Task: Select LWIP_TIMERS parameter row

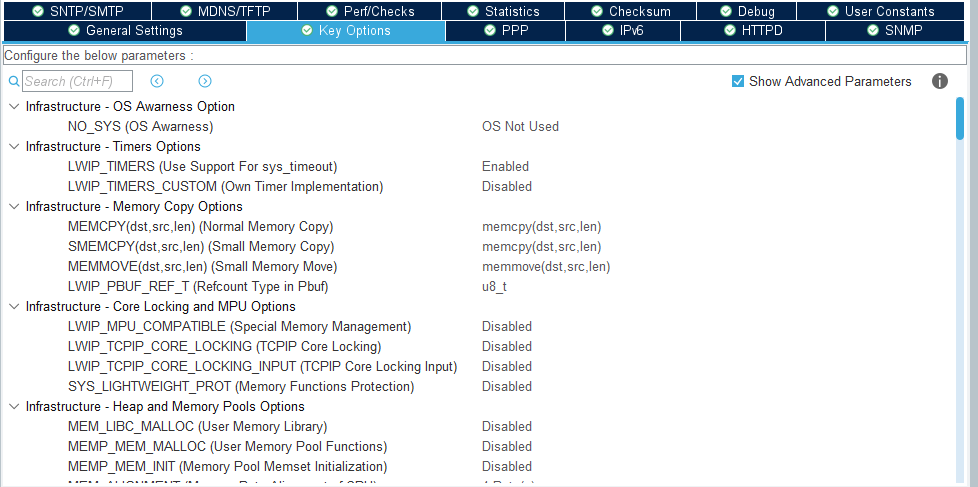Action: pos(203,166)
